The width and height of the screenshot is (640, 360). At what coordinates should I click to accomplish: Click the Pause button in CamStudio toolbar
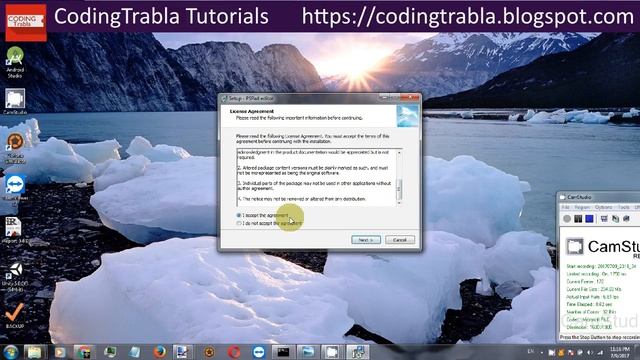click(578, 219)
